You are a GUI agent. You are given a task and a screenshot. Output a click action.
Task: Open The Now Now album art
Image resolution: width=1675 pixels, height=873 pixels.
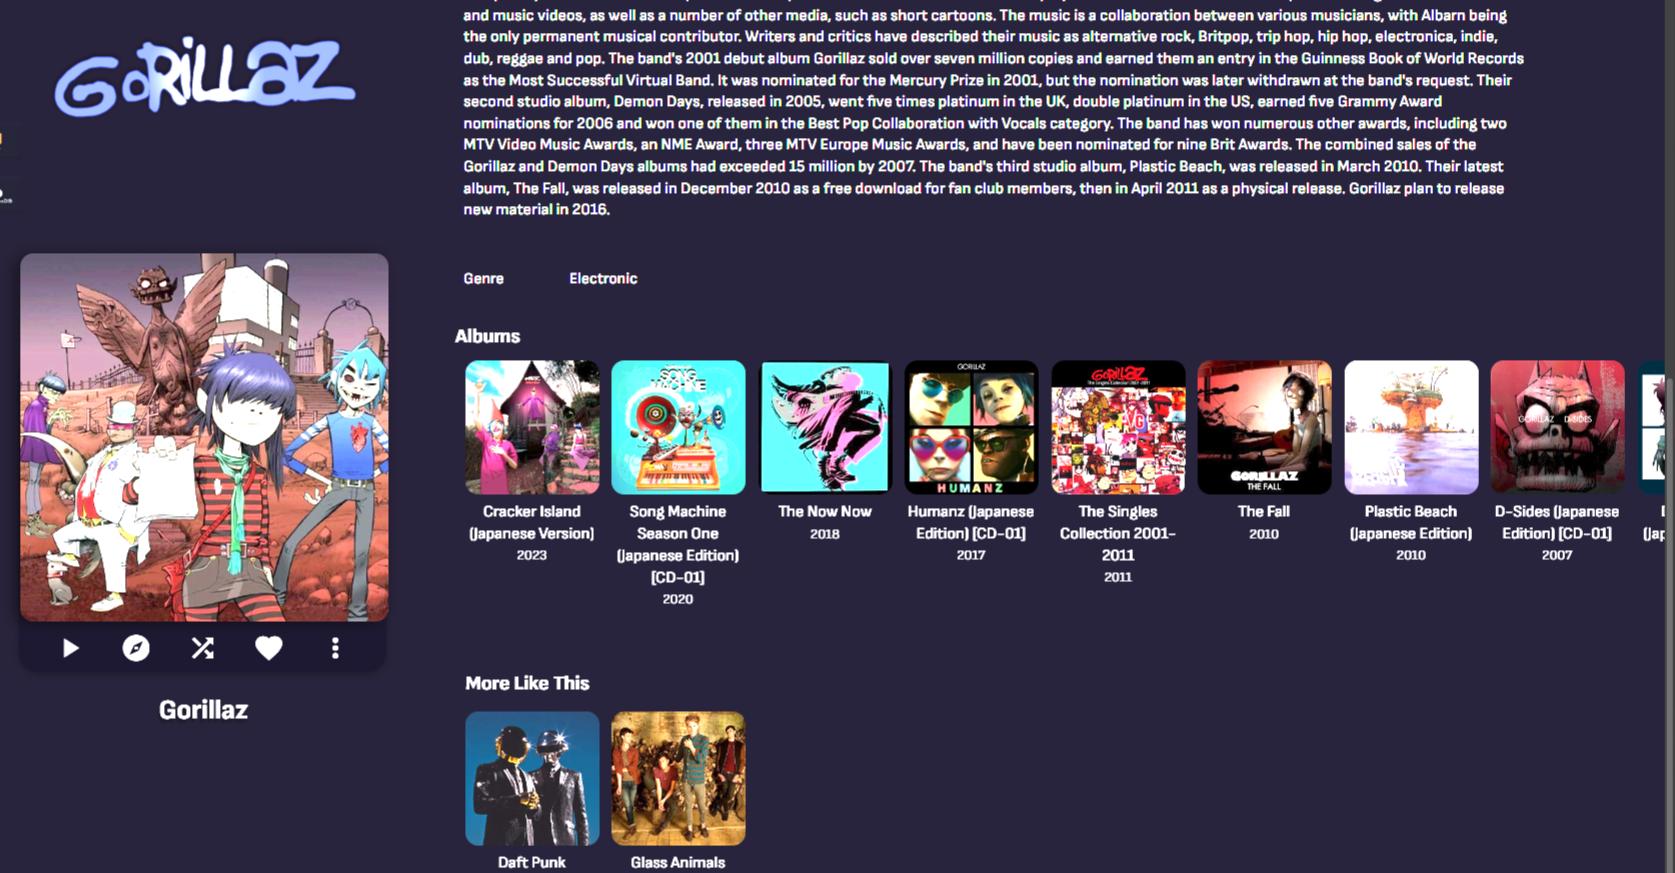825,427
